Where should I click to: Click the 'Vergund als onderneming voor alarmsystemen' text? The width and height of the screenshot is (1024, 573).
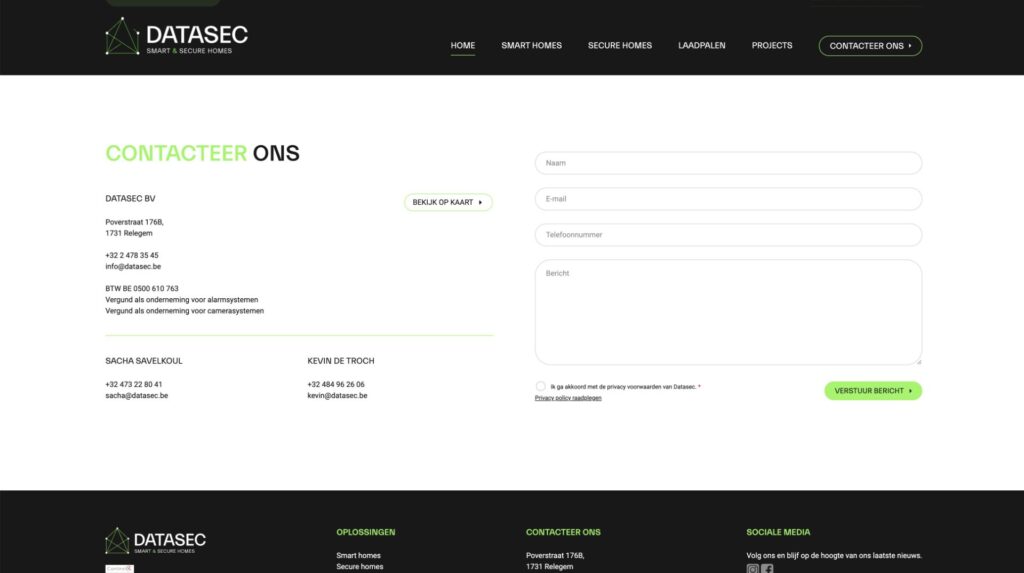click(x=182, y=300)
